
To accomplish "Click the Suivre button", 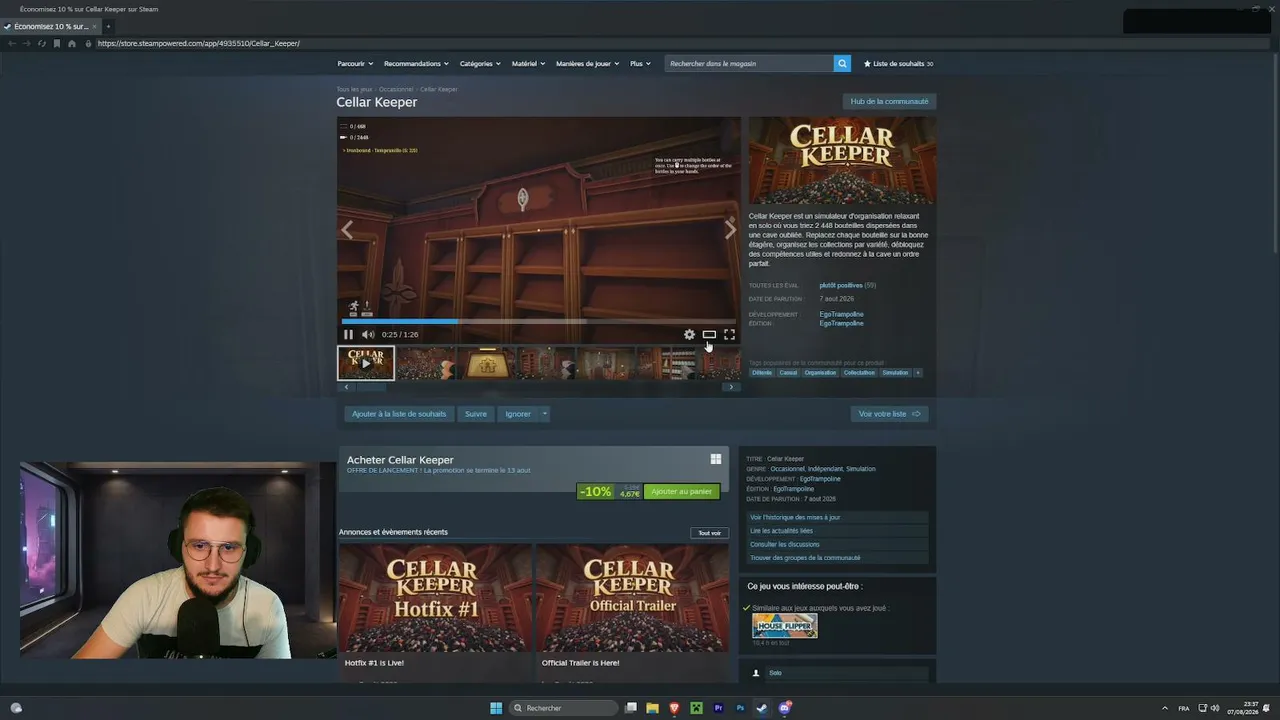I will coord(476,414).
